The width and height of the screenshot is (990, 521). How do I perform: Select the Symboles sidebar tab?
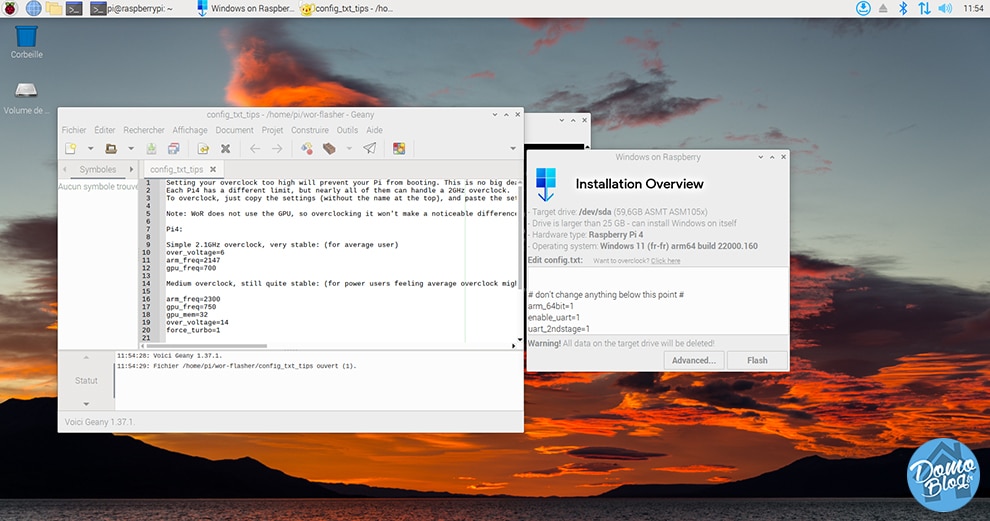point(98,169)
